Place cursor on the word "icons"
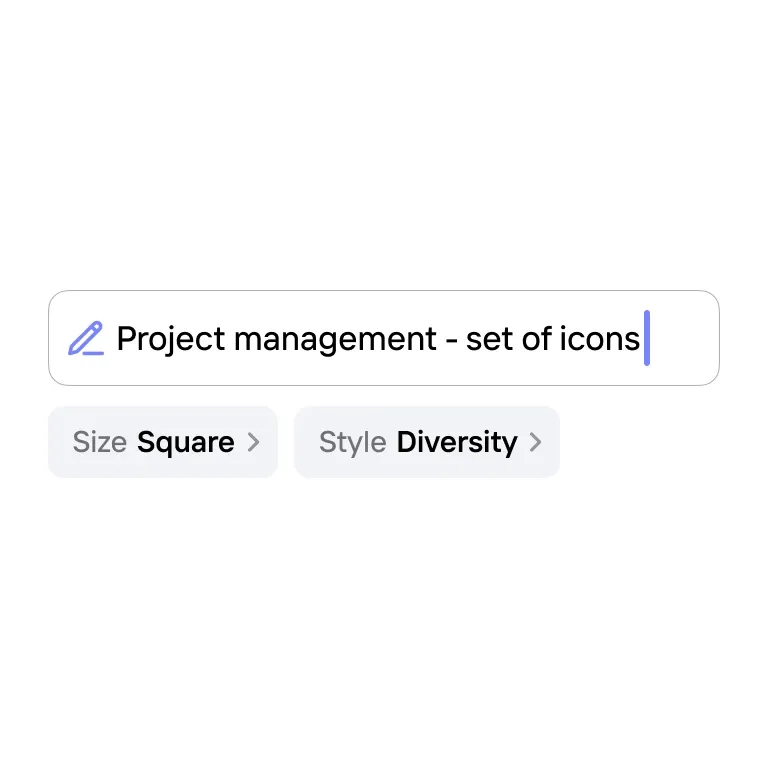The width and height of the screenshot is (768, 768). (600, 338)
